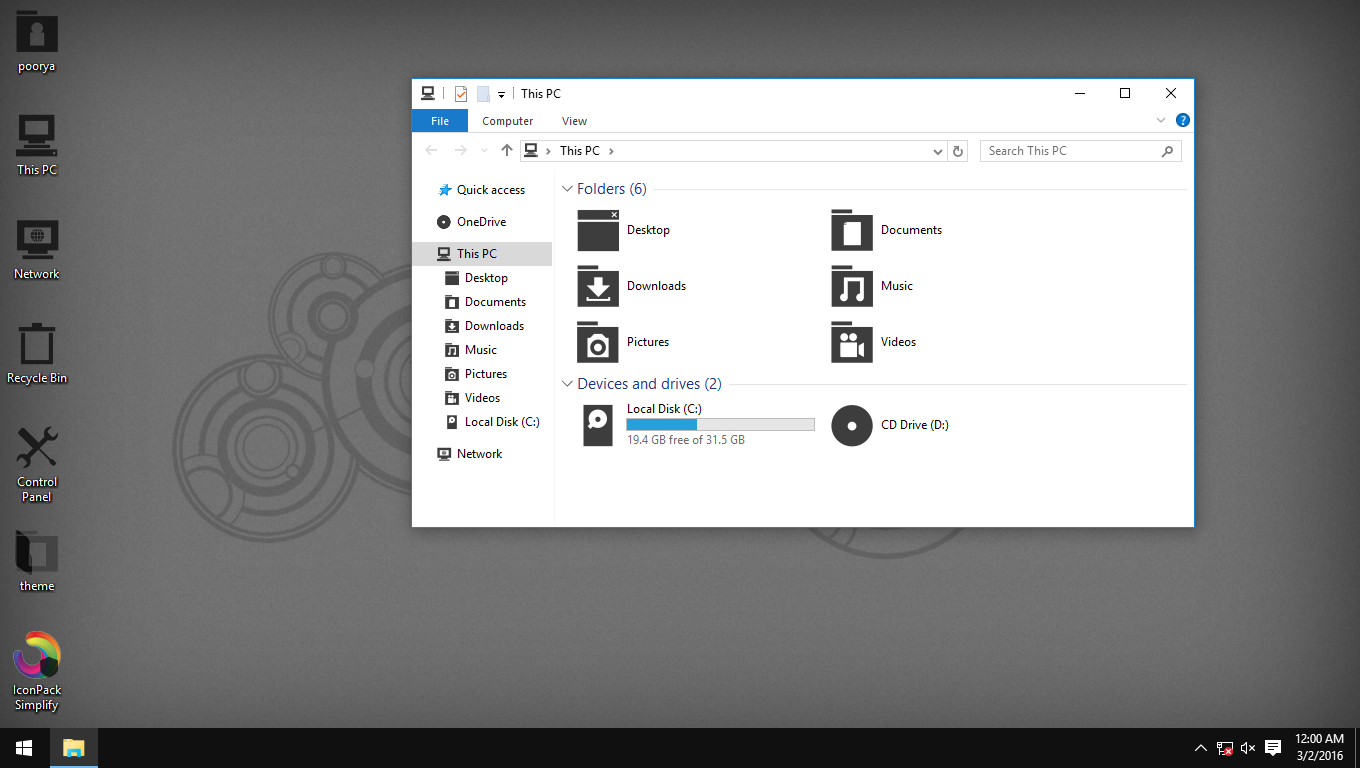Image resolution: width=1360 pixels, height=768 pixels.
Task: Click the Properties icon on Quick Access Toolbar
Action: point(460,93)
